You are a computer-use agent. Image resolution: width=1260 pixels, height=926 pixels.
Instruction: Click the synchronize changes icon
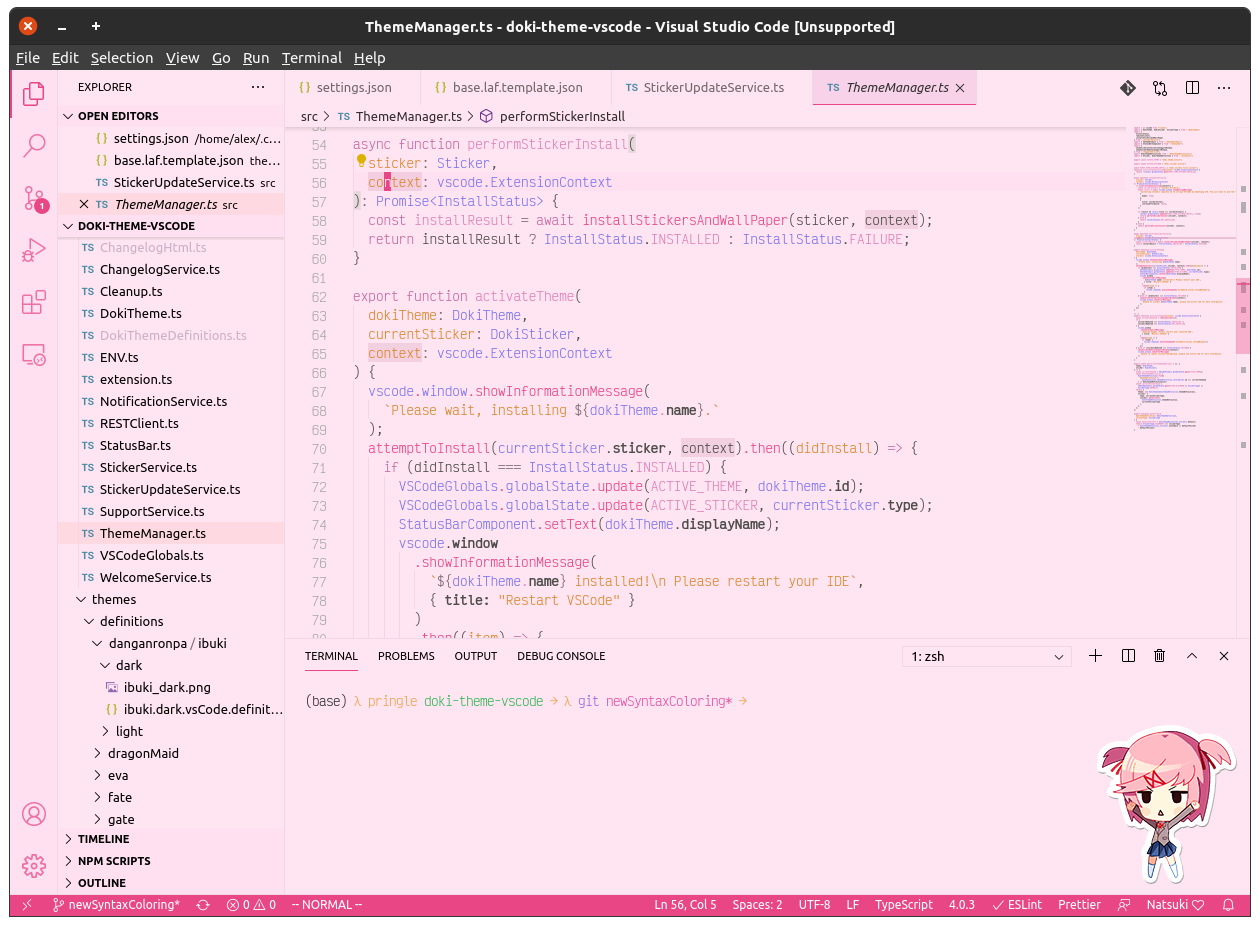click(x=203, y=905)
